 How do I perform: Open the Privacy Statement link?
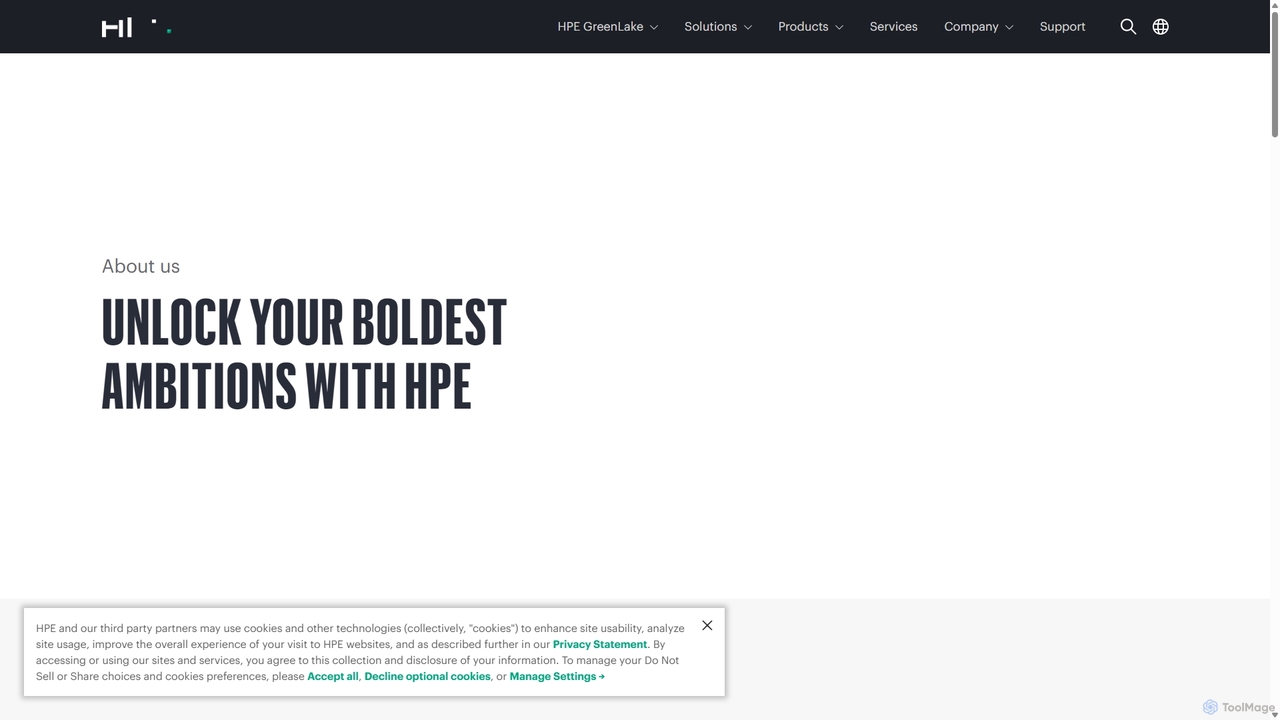coord(600,645)
